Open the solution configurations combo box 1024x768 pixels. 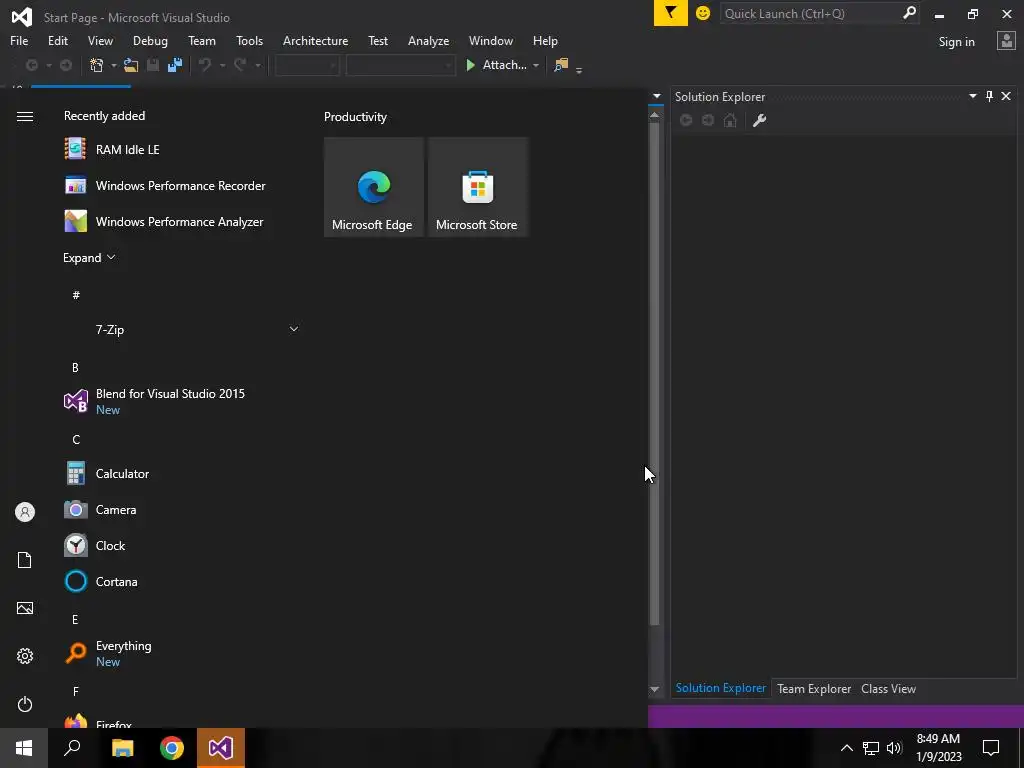click(307, 65)
